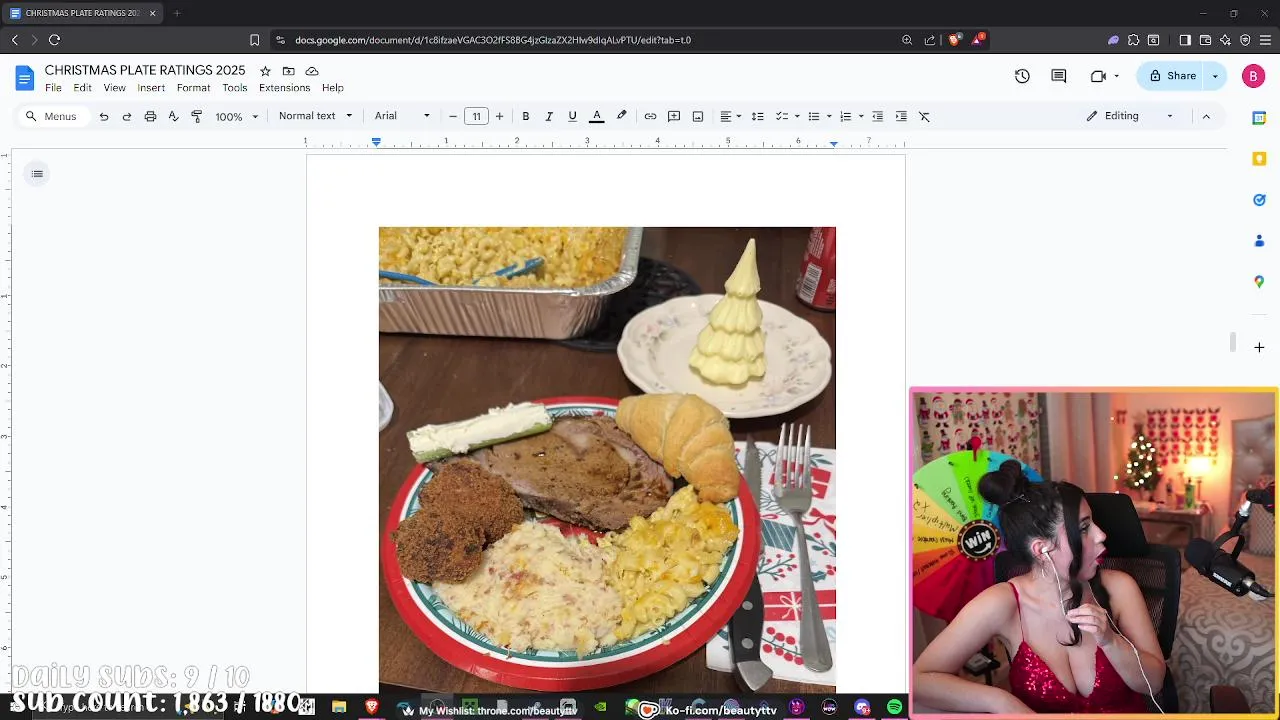Expand the numbered list options dropdown
Screen dimensions: 1280x720
click(860, 116)
